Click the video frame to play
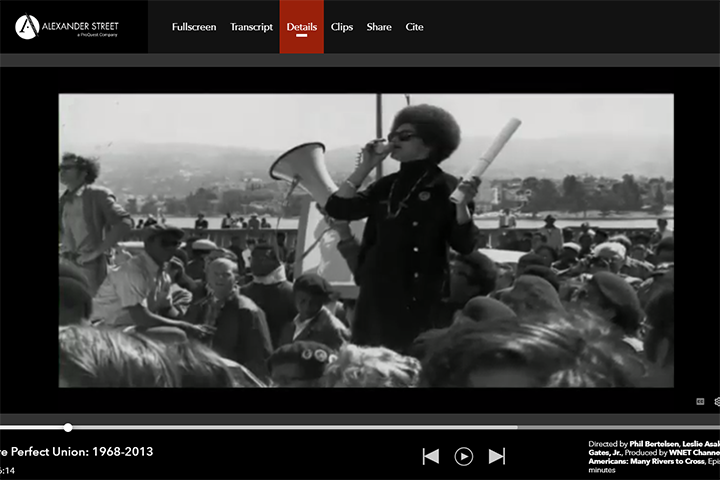Viewport: 720px width, 480px height. click(366, 240)
